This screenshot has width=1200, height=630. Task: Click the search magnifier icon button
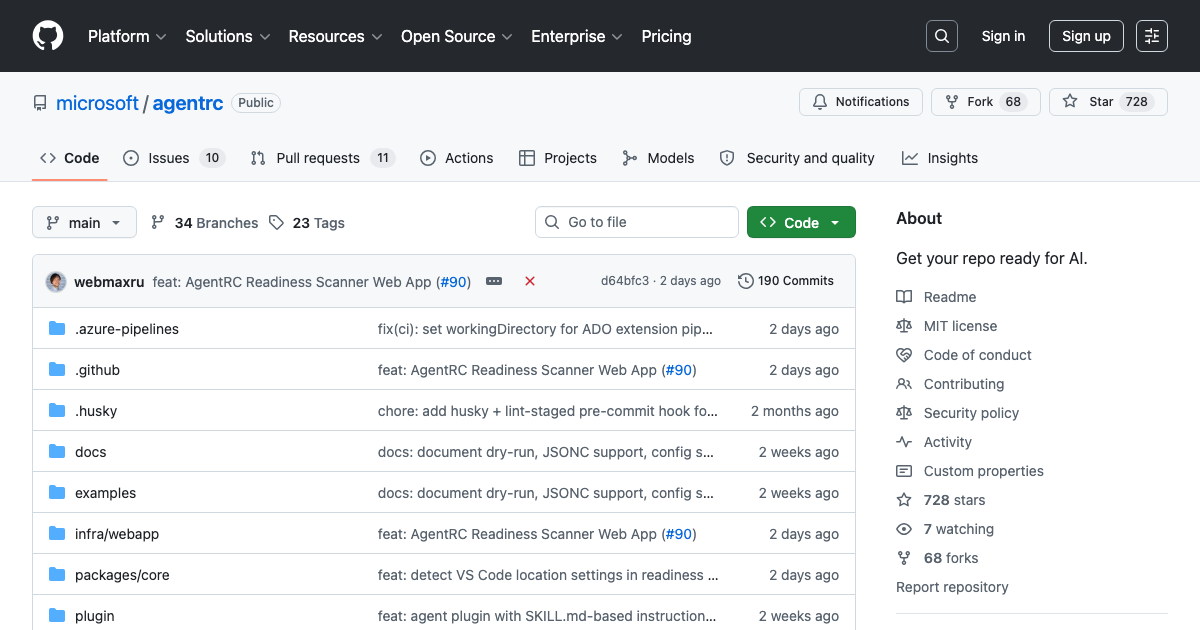click(942, 36)
